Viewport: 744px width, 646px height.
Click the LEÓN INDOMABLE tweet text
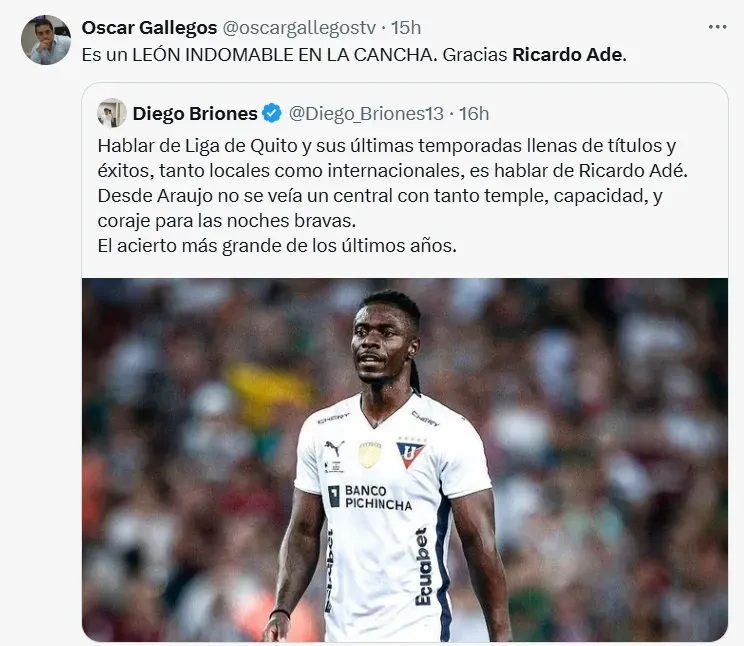[354, 55]
